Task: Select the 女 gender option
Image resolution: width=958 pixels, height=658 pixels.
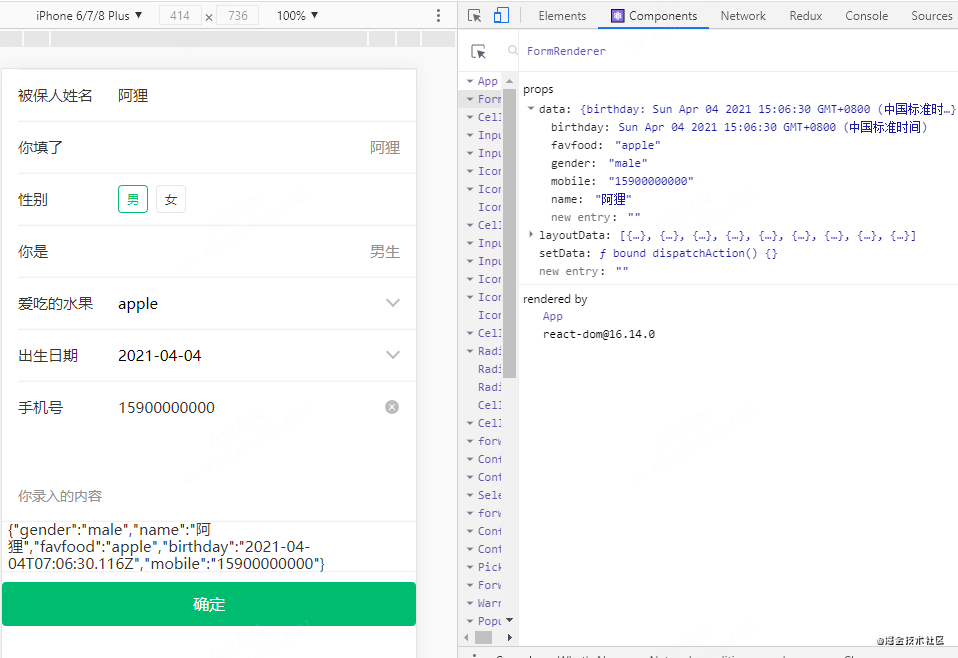Action: click(170, 200)
